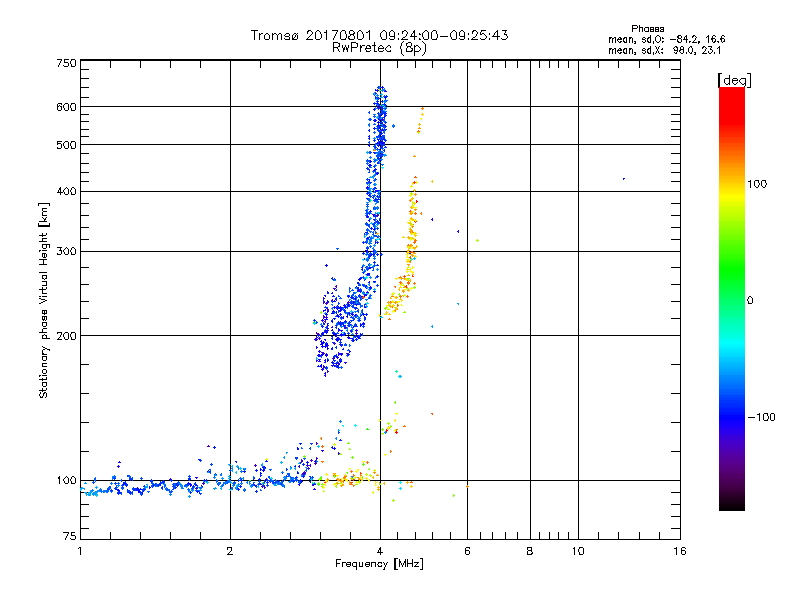800x600 pixels.
Task: Click the x-axis tick label '10'
Action: point(578,551)
